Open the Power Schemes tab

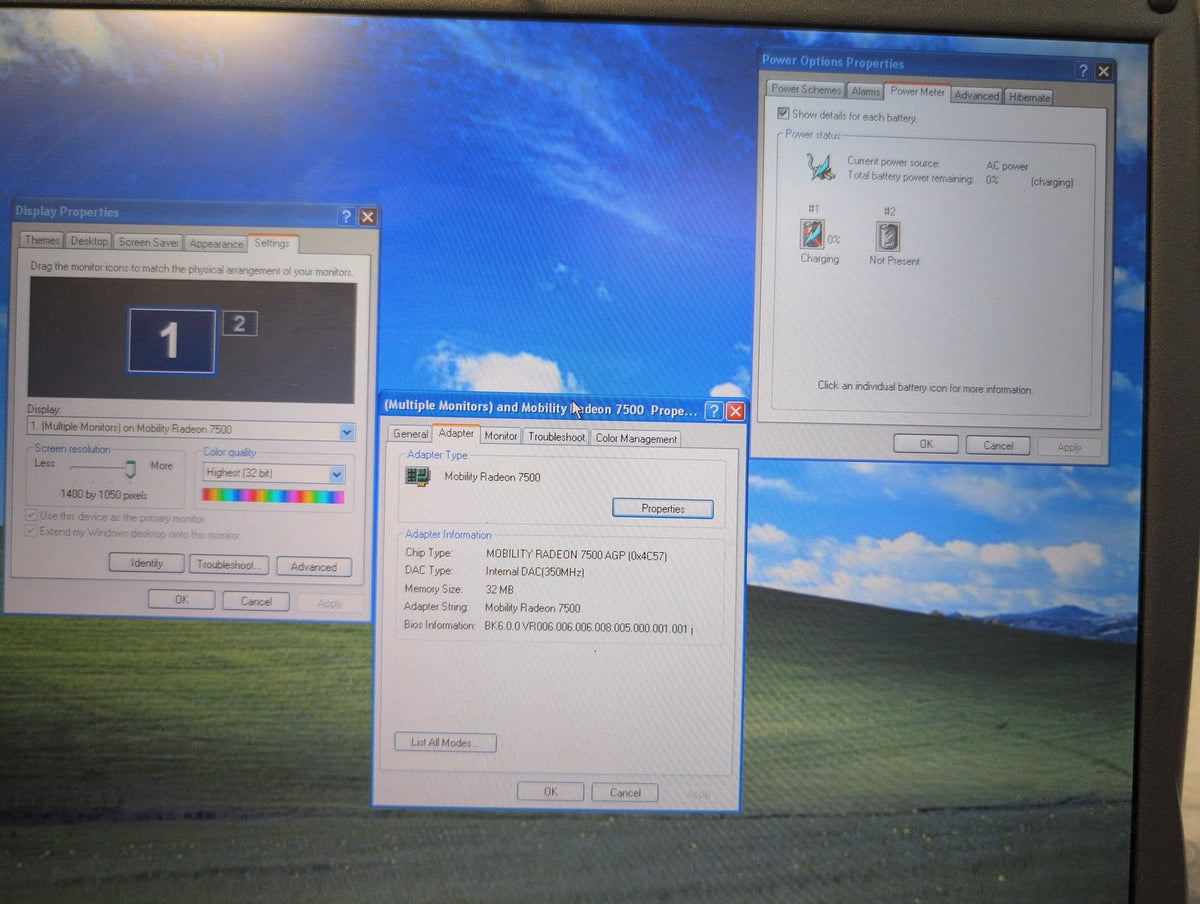pos(806,89)
